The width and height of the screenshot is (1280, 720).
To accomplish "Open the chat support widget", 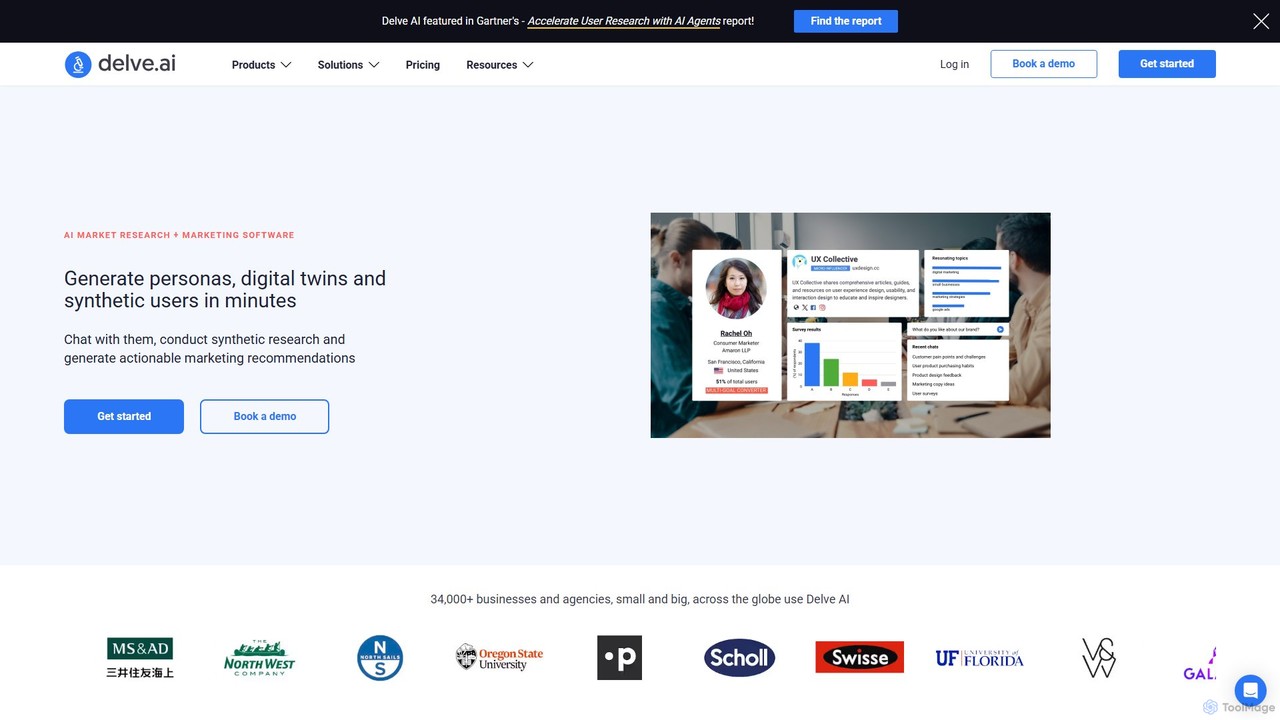I will 1250,691.
